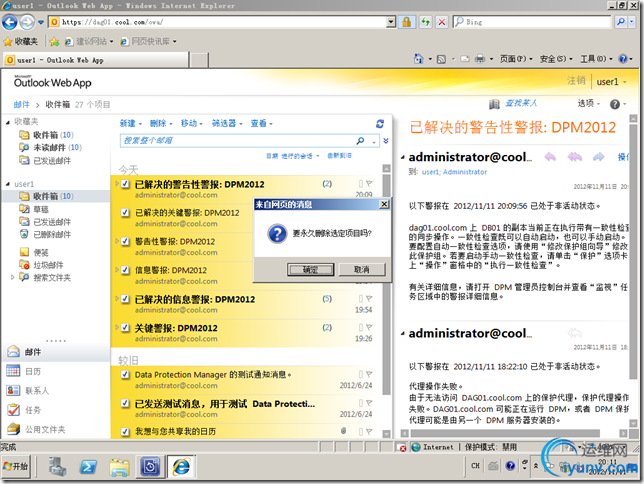
Task: Open the 页面(P) menu in IE command bar
Action: [x=516, y=59]
